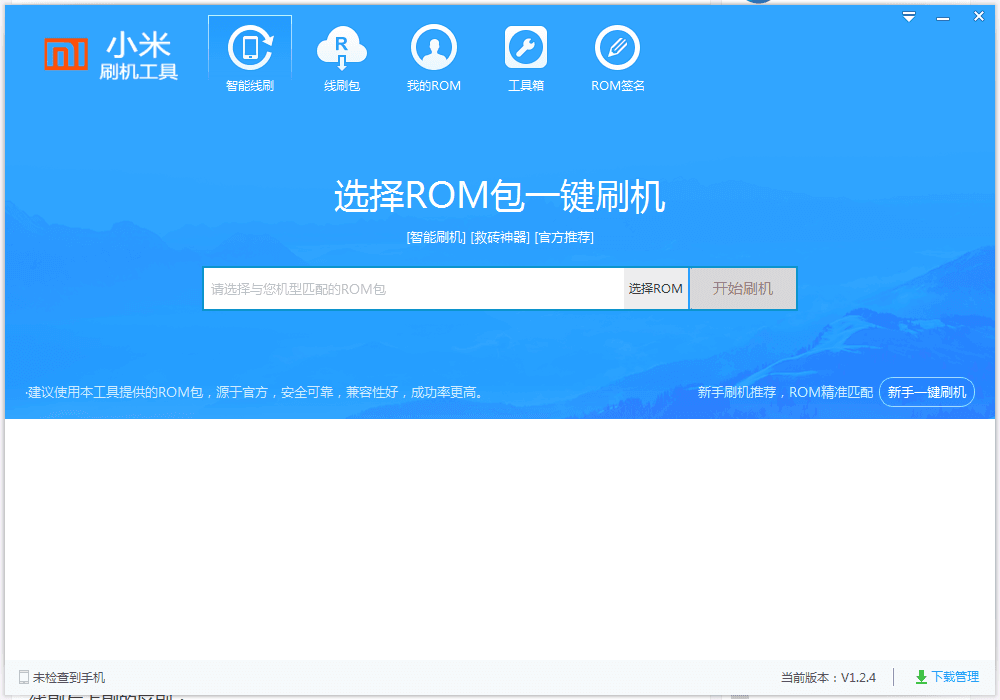Click the 新手刷机推荐，ROM精准匹配 text

click(x=785, y=392)
